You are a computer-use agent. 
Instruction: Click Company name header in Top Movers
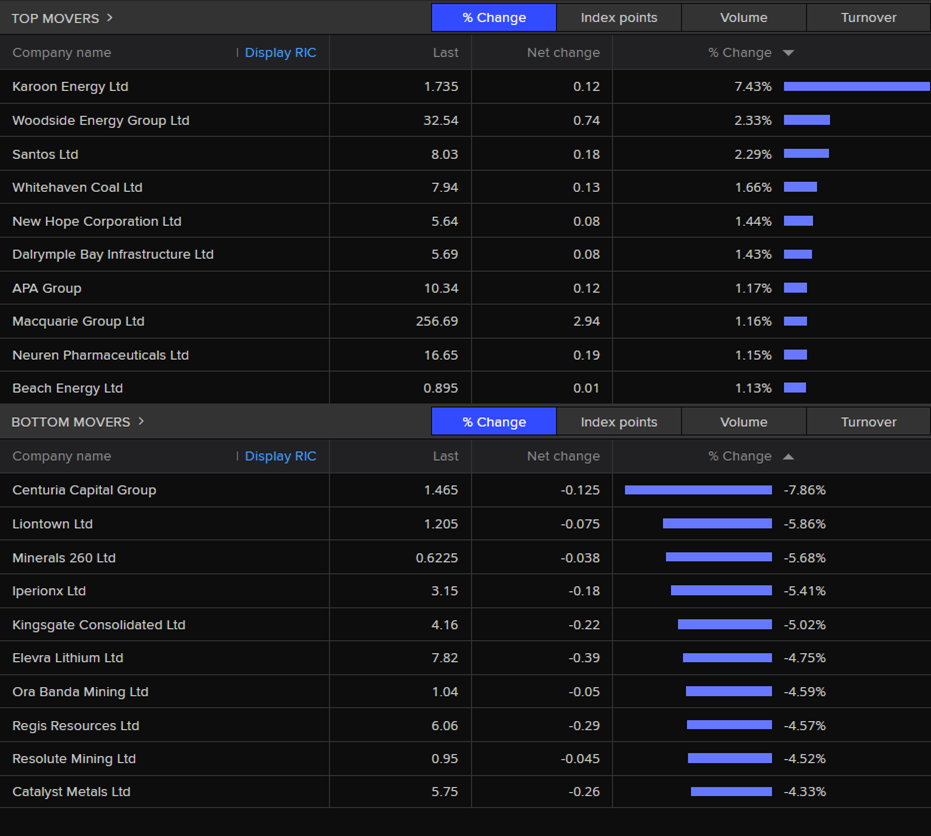(x=62, y=53)
